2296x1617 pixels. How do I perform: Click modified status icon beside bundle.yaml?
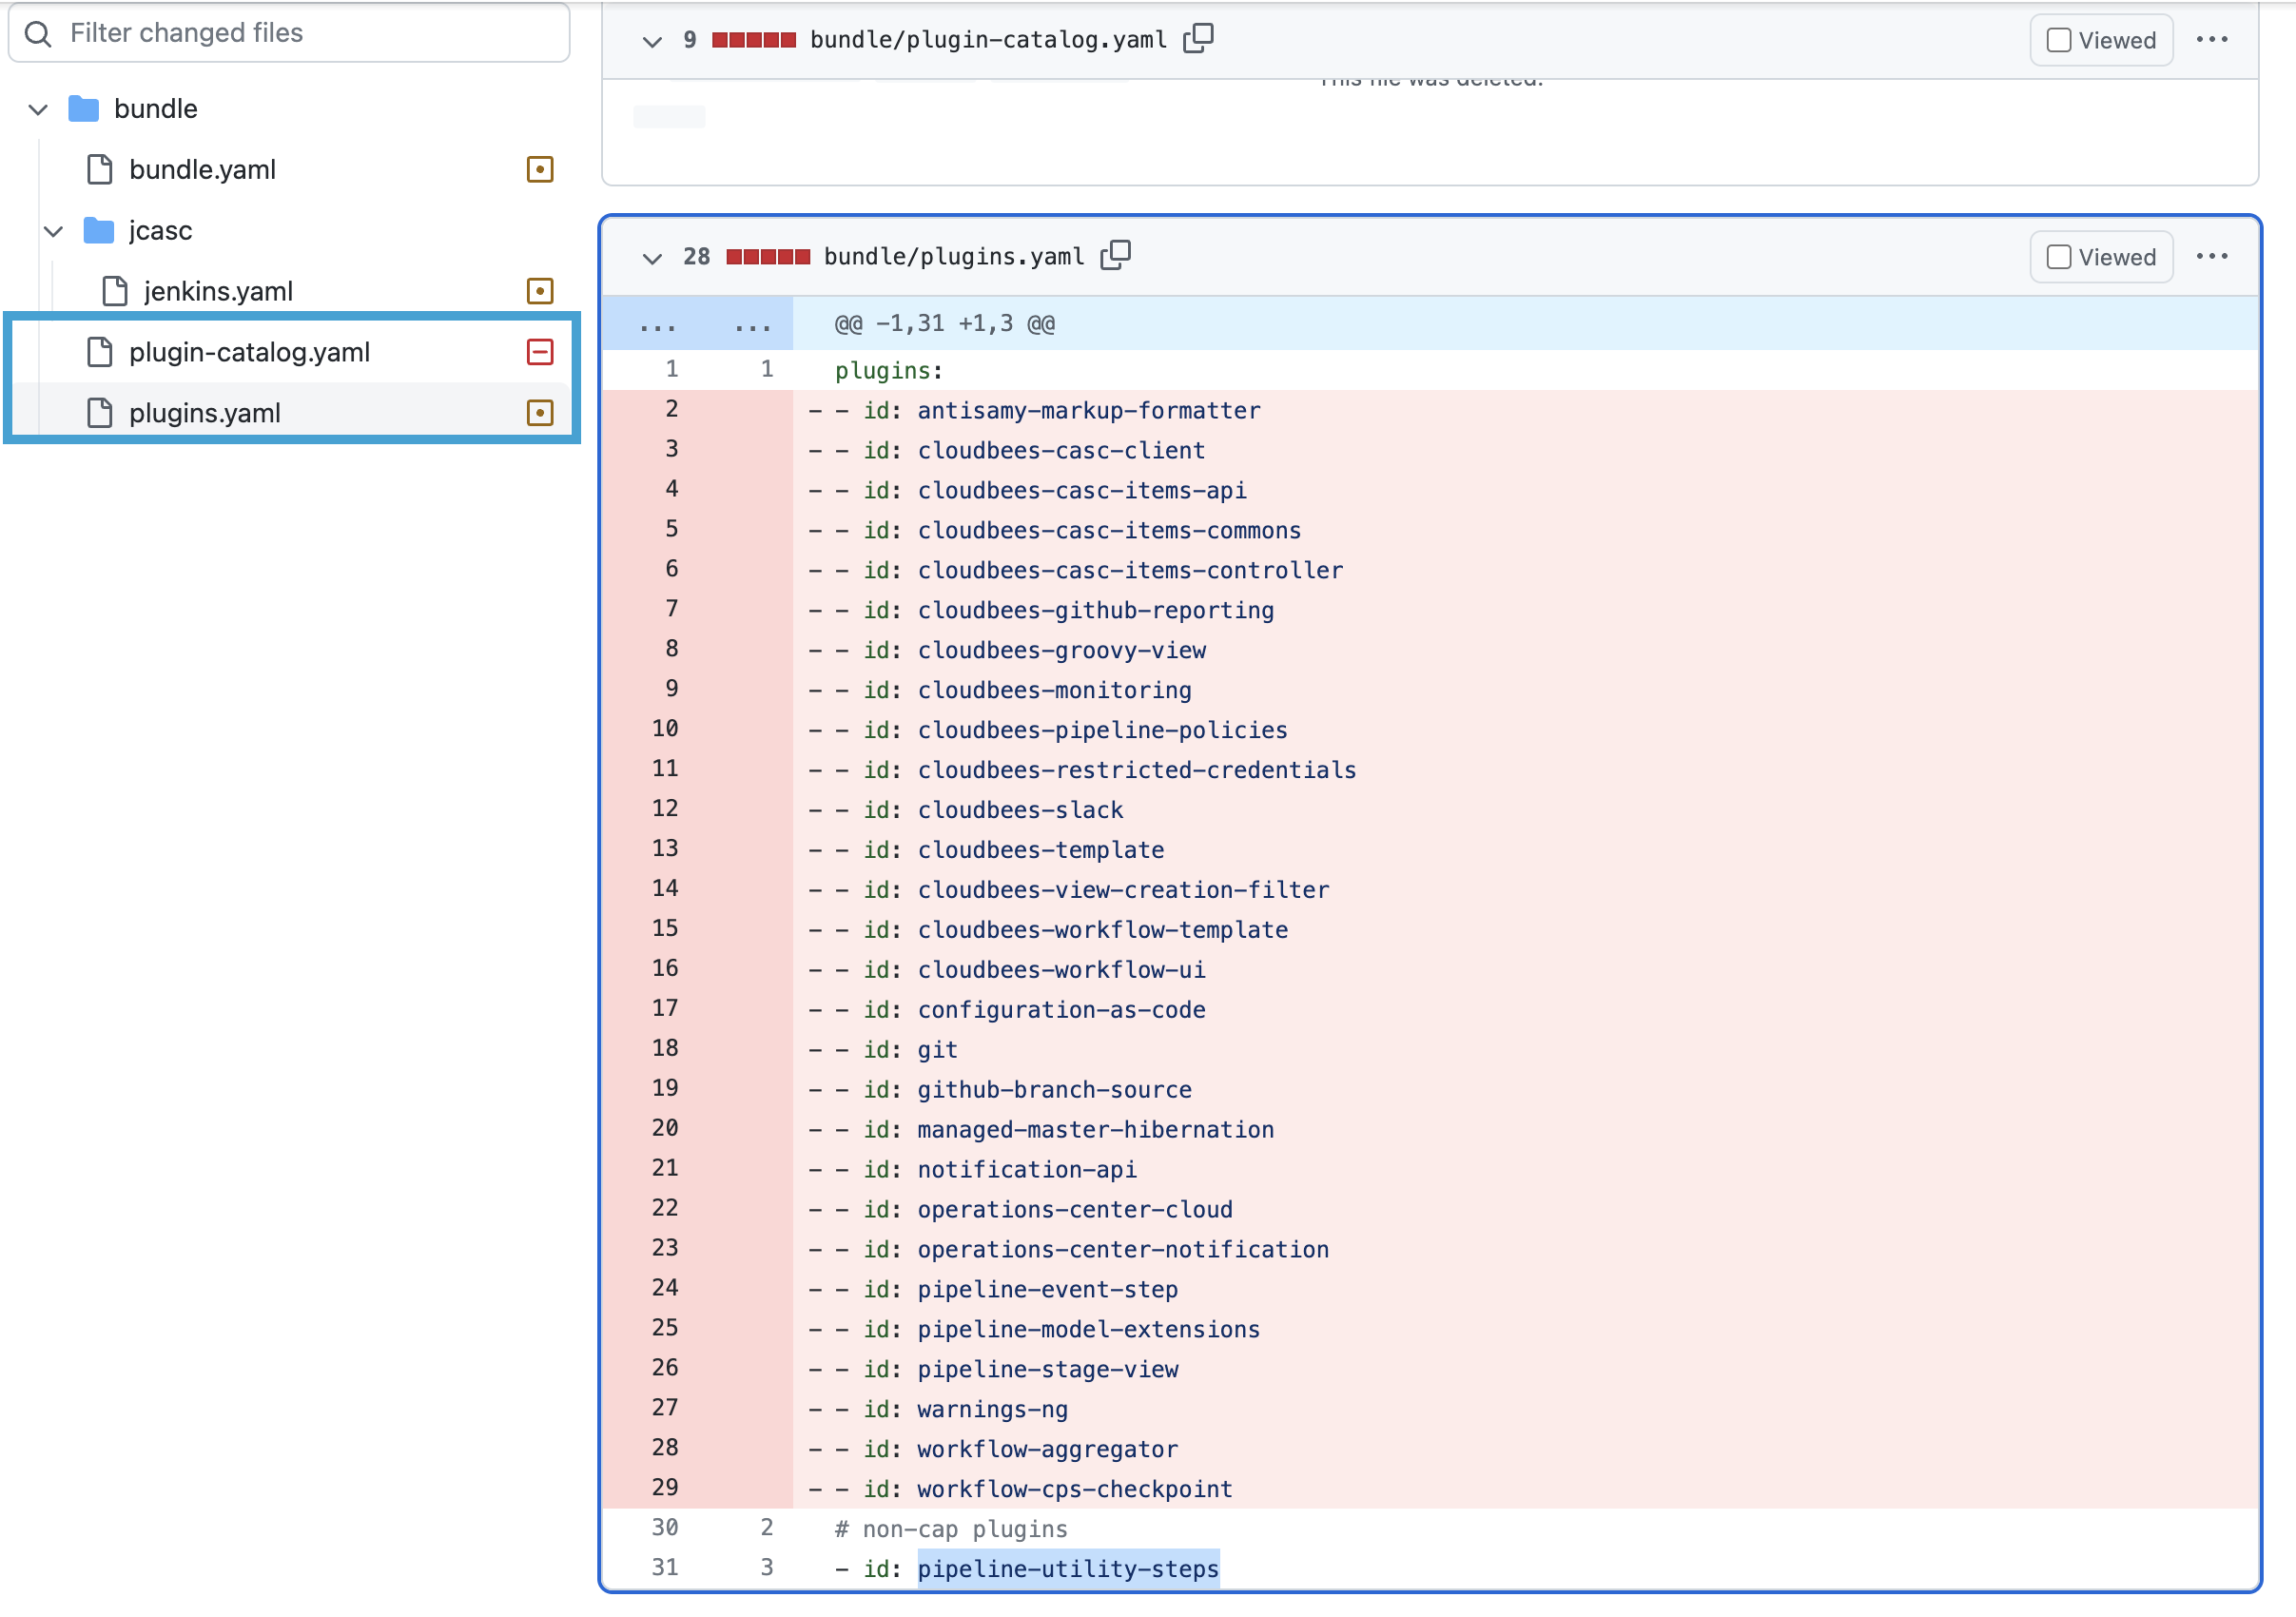coord(540,169)
